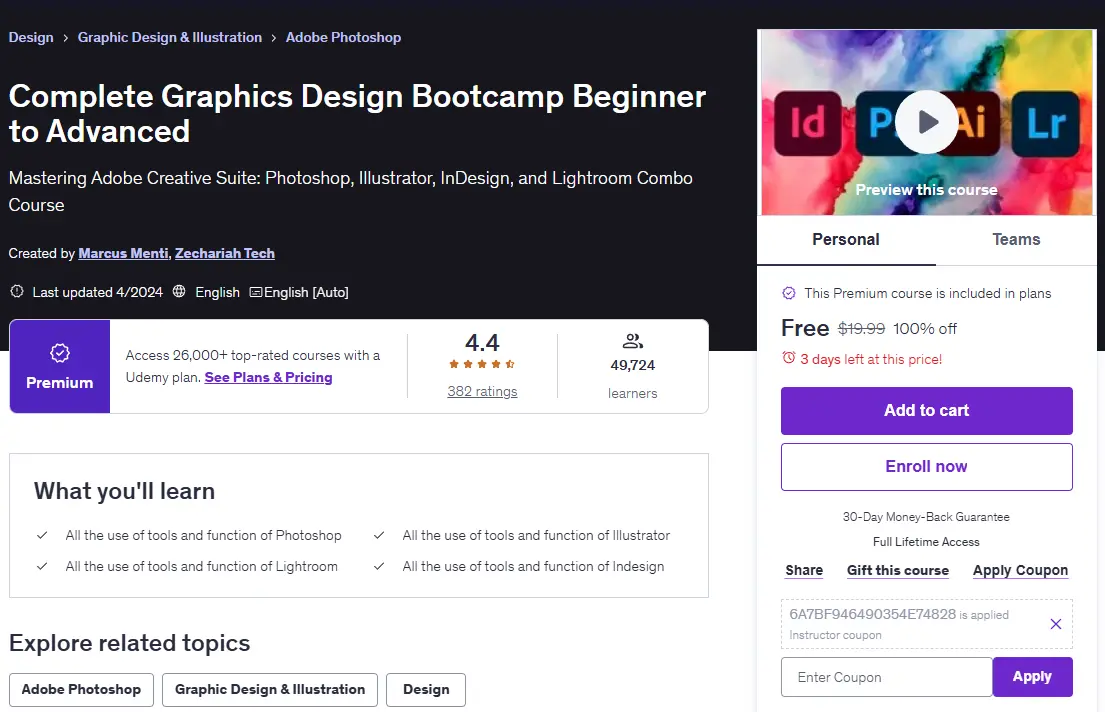Open Graphic Design & Illustration breadcrumb
The image size is (1105, 712).
coord(170,37)
